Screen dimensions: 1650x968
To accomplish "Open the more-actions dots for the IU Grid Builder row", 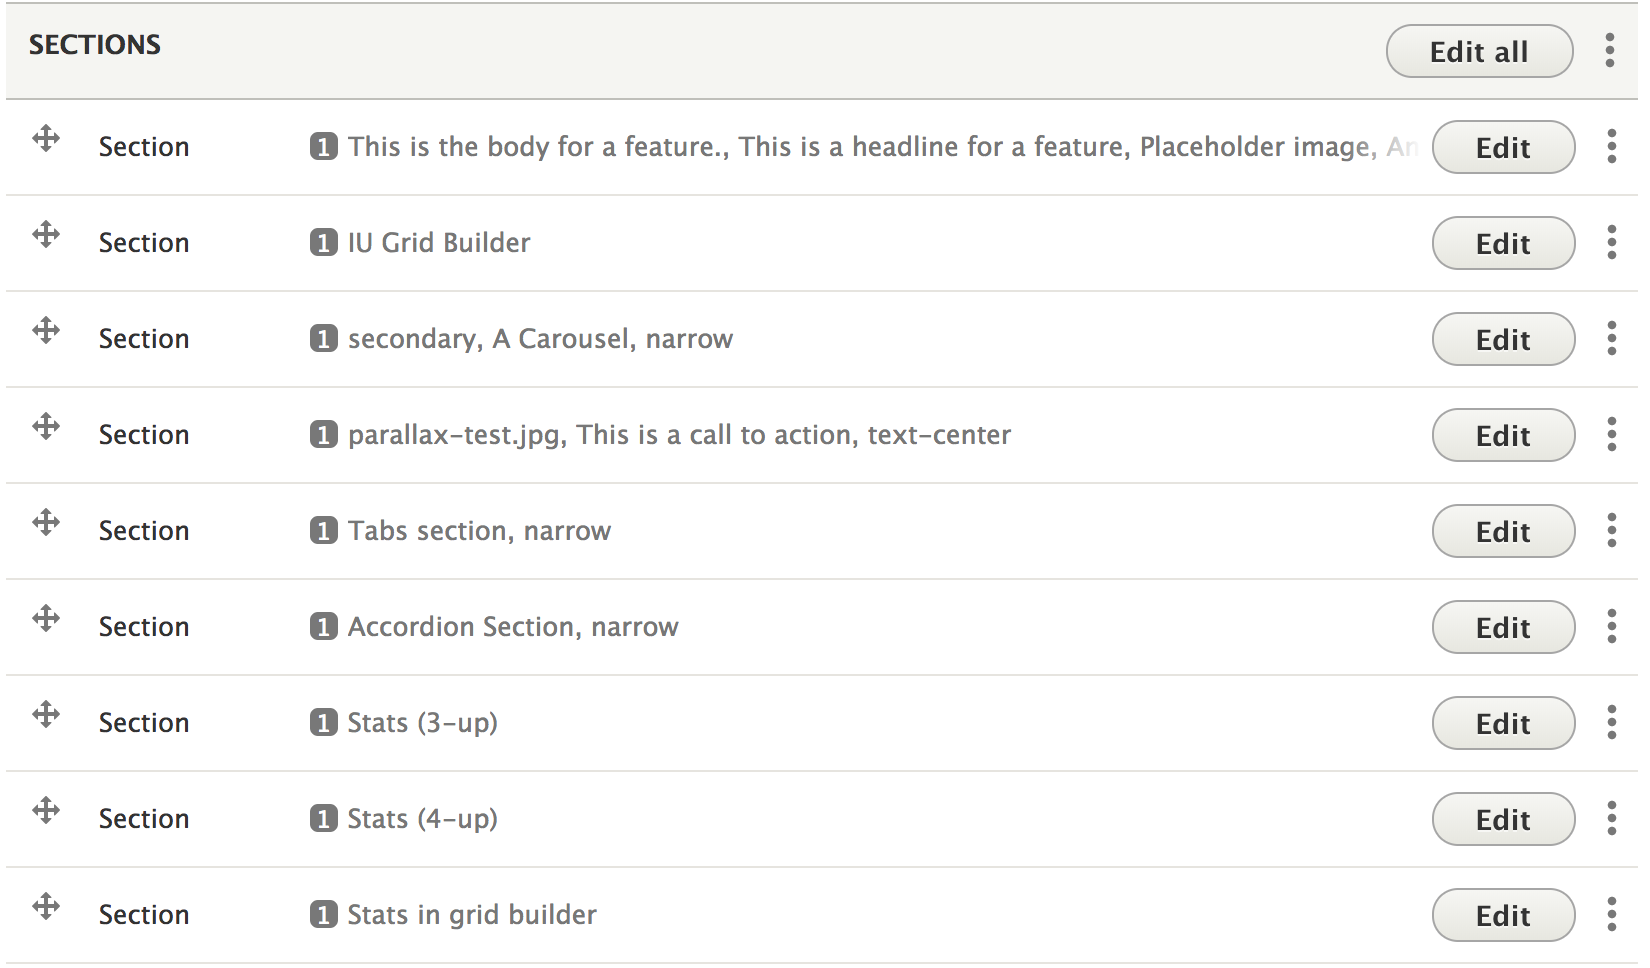I will 1611,242.
